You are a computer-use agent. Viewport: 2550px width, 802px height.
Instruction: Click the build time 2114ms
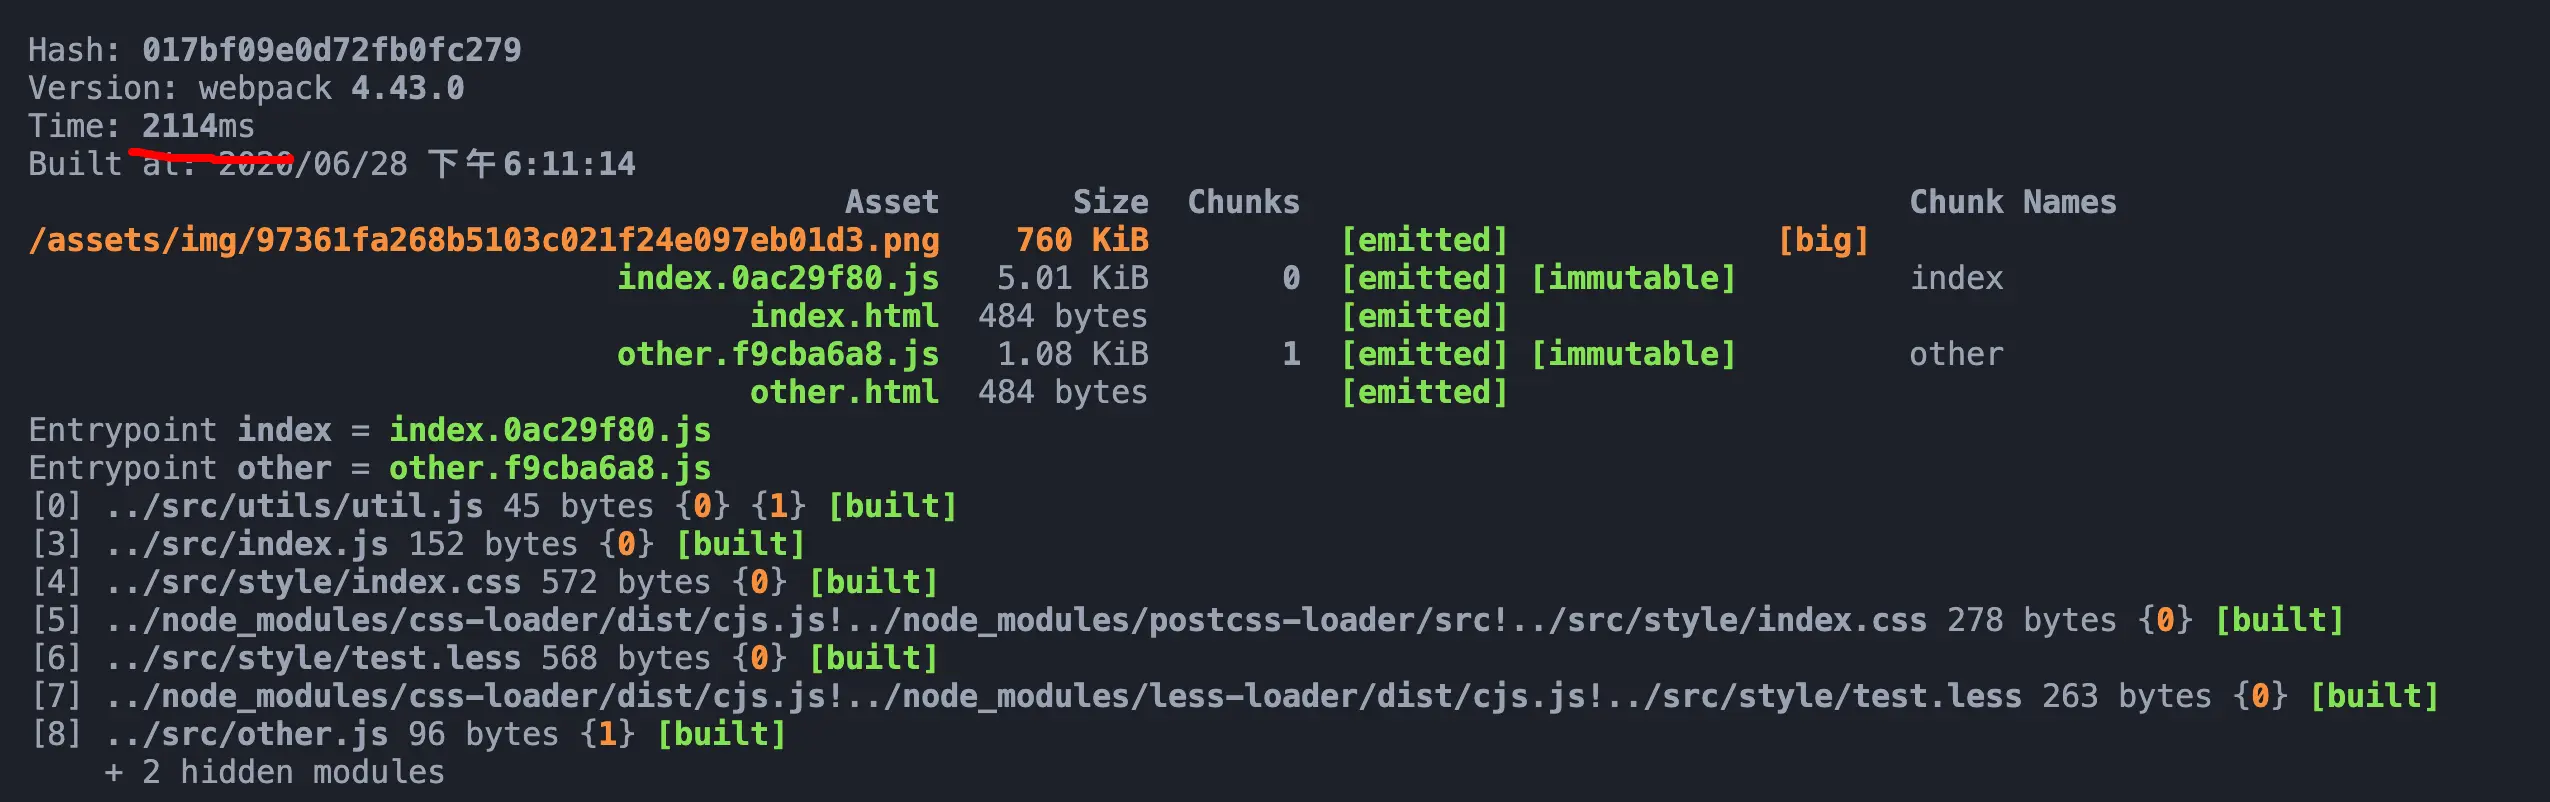(x=198, y=126)
